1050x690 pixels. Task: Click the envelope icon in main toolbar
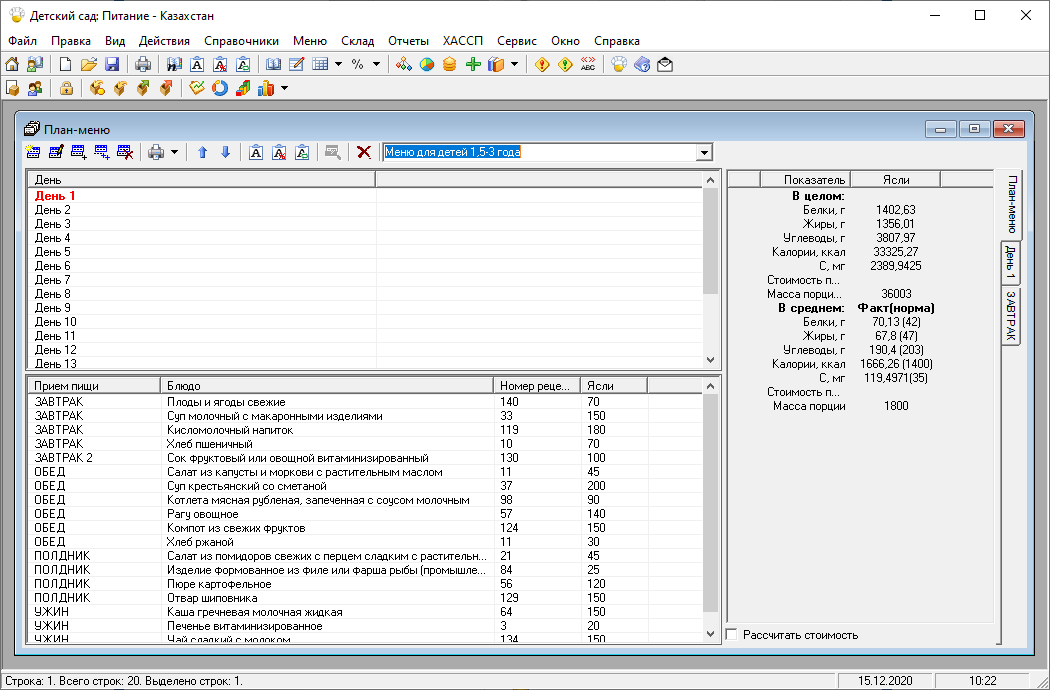point(665,65)
